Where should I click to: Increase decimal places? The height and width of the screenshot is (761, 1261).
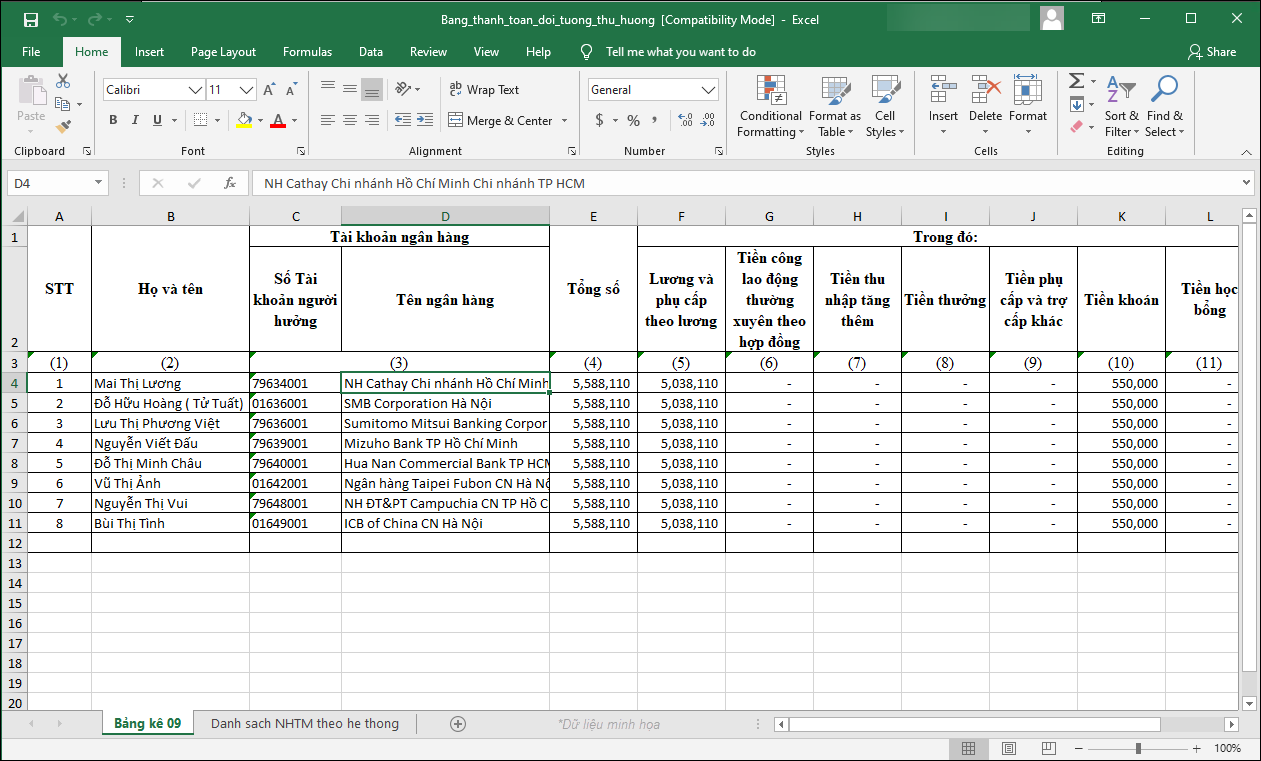click(x=685, y=120)
